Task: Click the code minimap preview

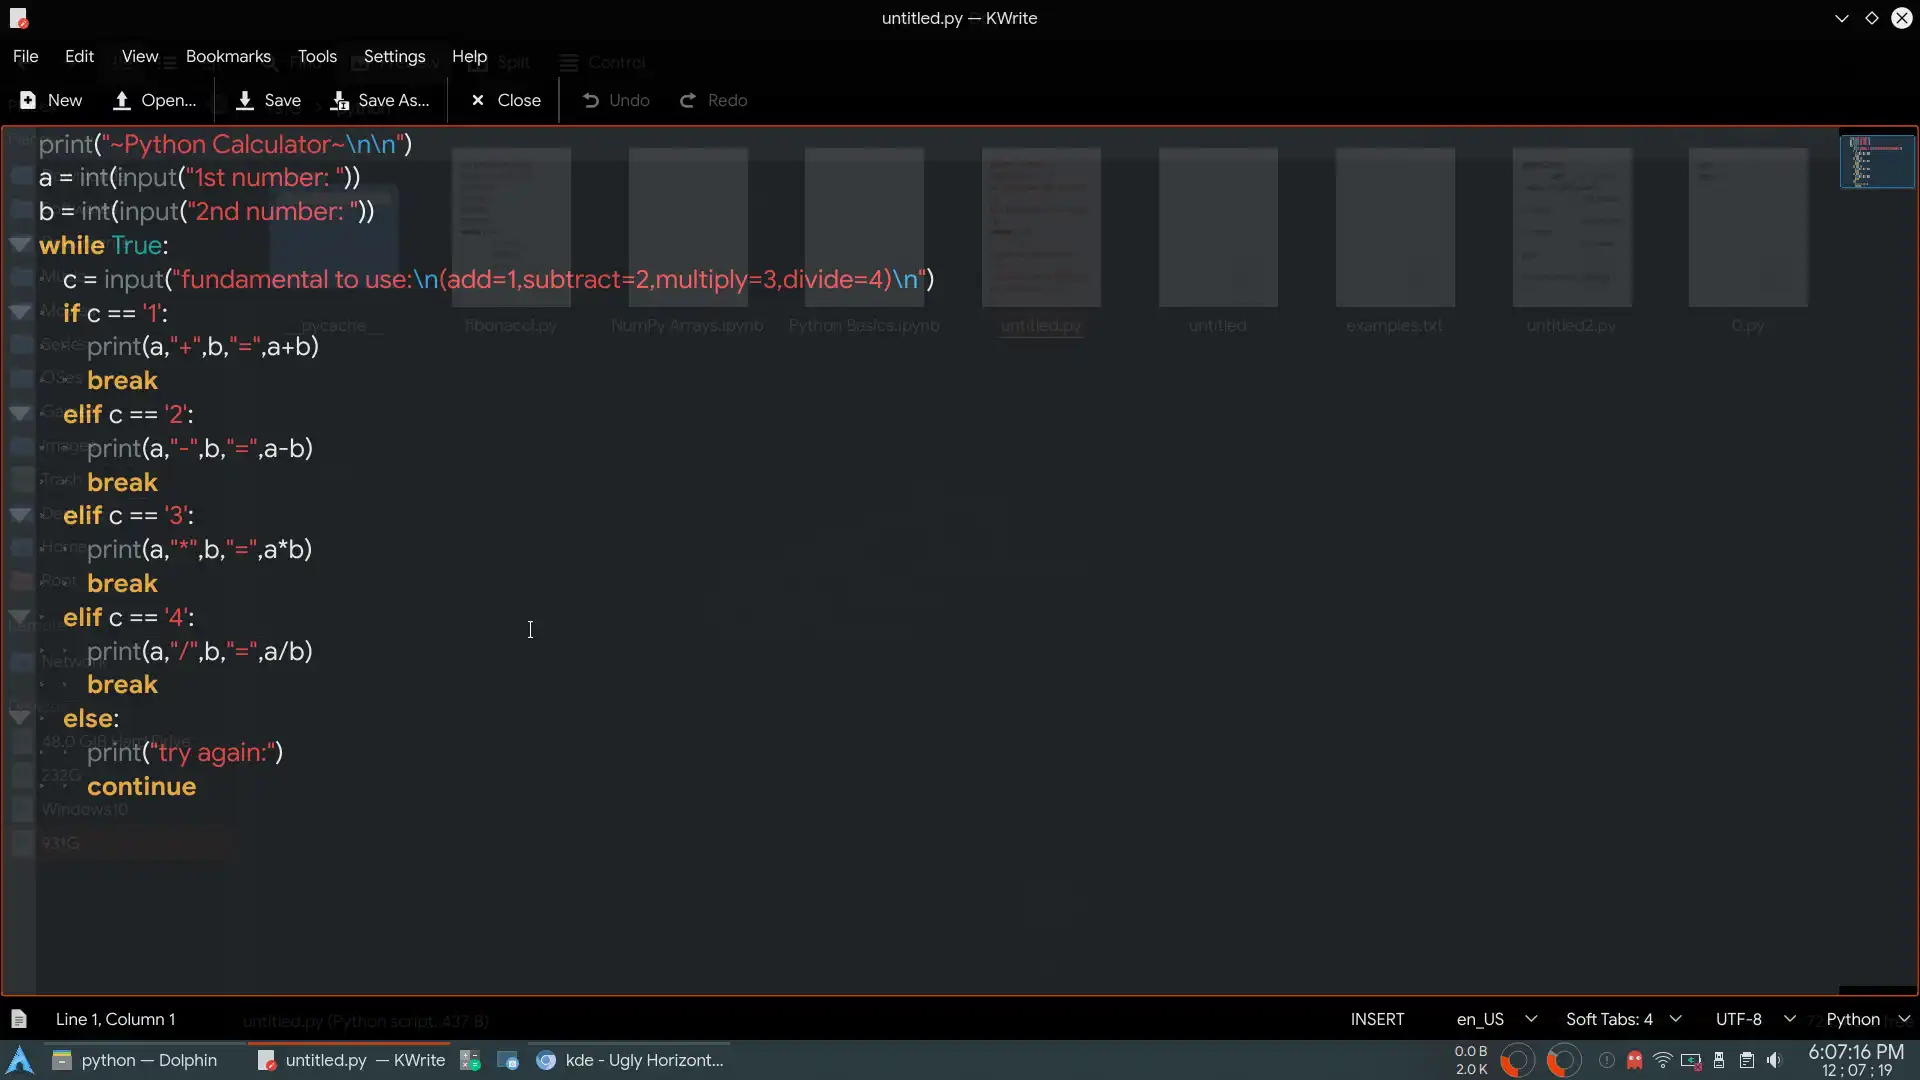Action: pyautogui.click(x=1877, y=162)
